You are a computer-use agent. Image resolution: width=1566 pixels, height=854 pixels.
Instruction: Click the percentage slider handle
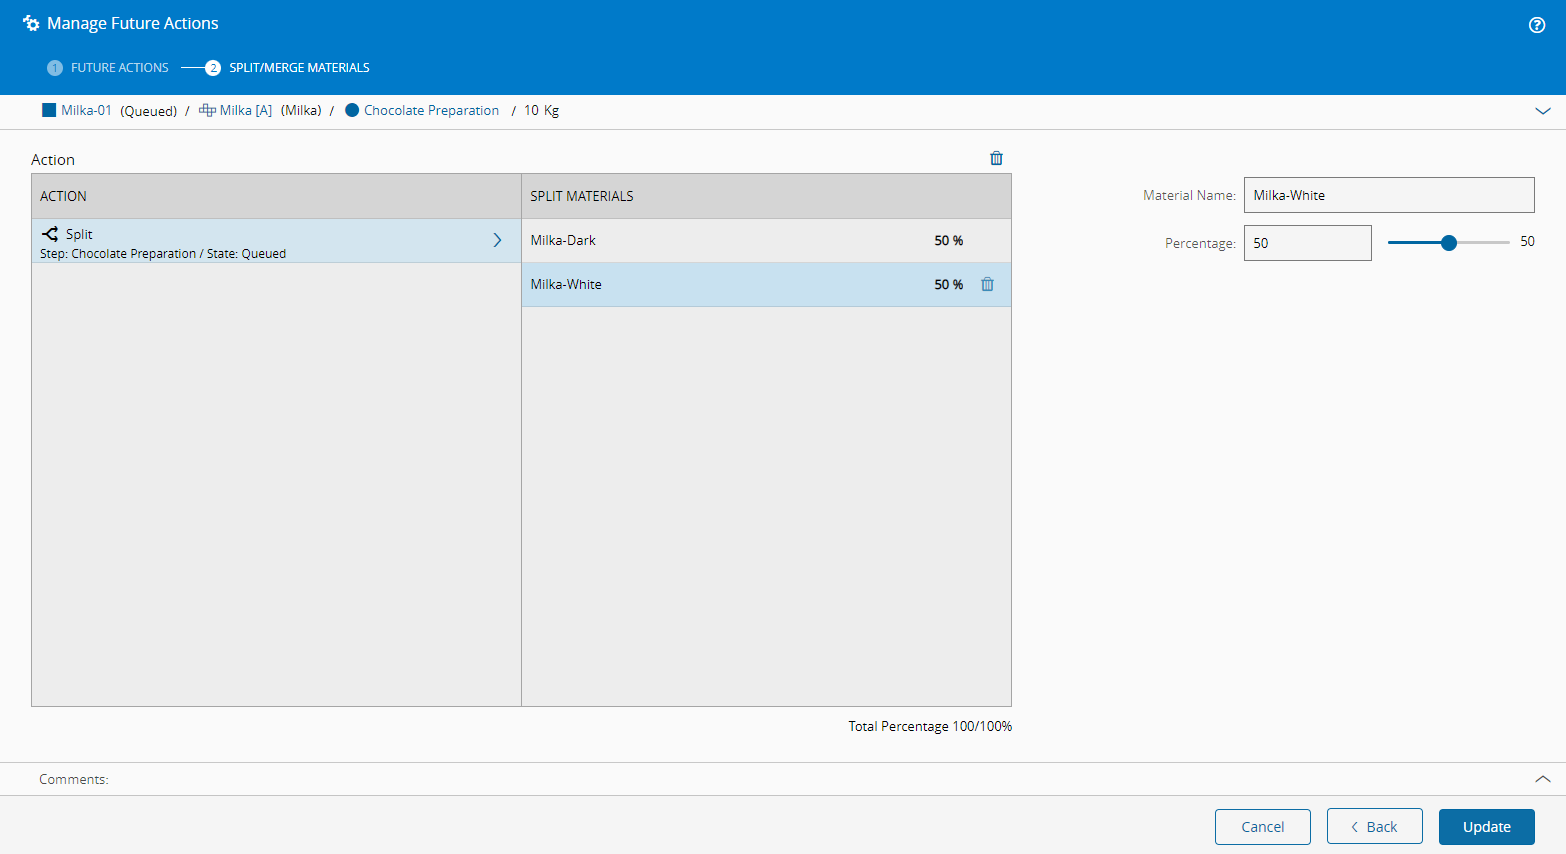(x=1448, y=243)
